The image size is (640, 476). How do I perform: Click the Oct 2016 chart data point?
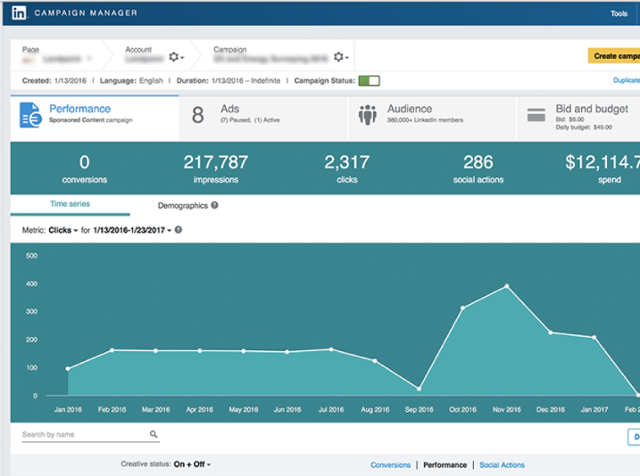[x=463, y=308]
